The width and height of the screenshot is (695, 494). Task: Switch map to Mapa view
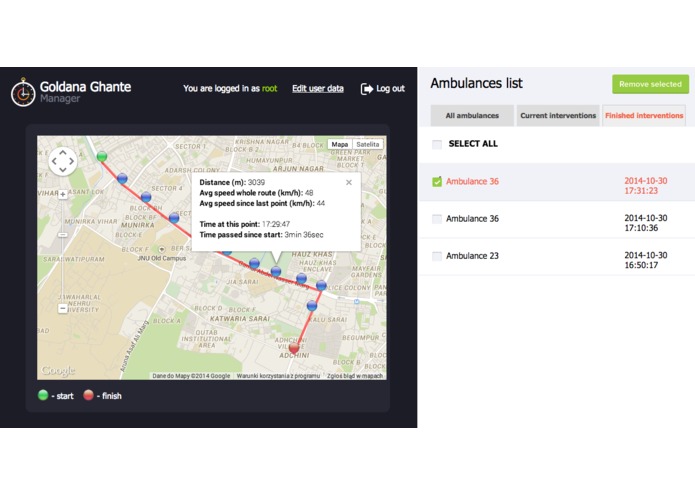click(x=340, y=144)
